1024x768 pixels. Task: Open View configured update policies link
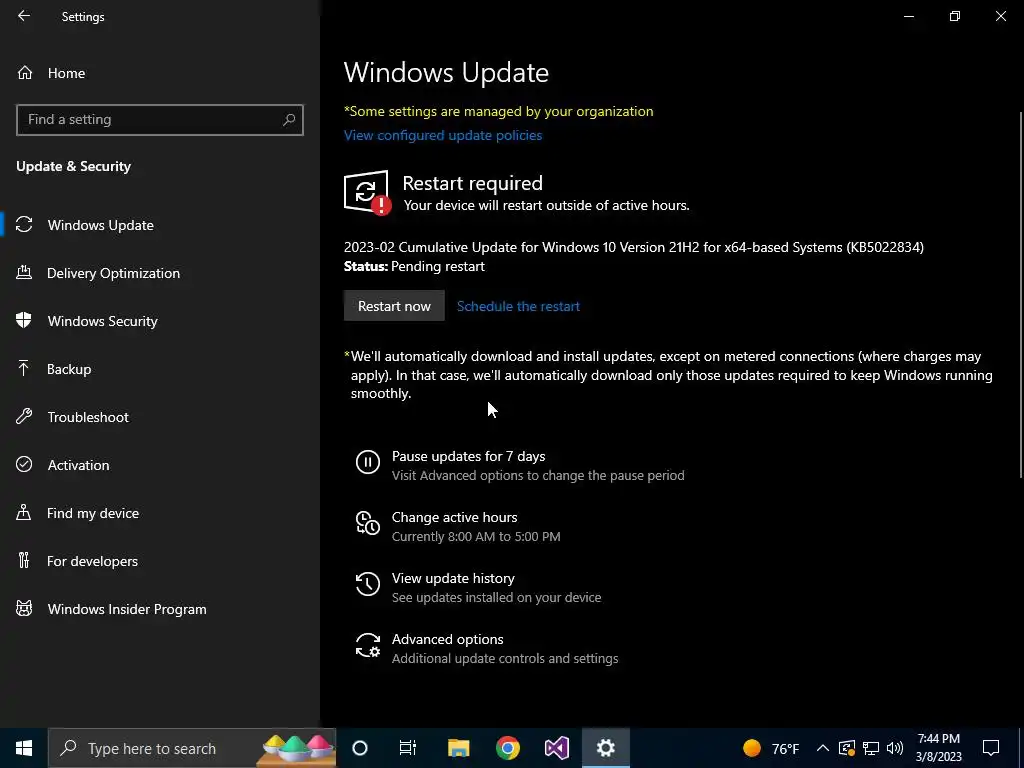(x=443, y=135)
